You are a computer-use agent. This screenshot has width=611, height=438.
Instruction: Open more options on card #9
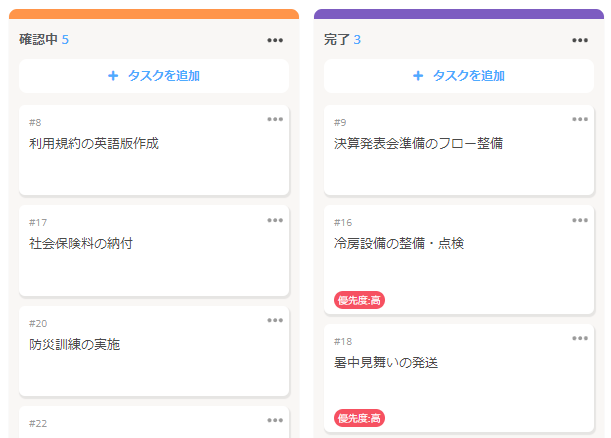580,119
